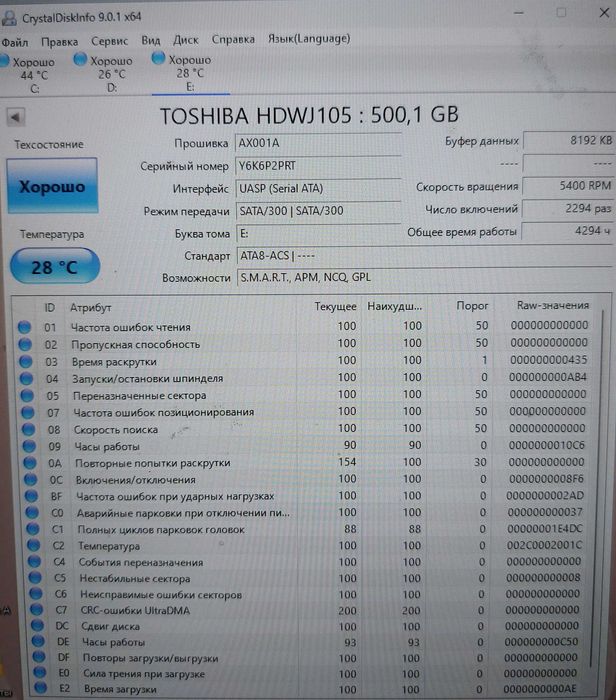616x700 pixels.
Task: Click the previous disk arrow button
Action: 16,117
